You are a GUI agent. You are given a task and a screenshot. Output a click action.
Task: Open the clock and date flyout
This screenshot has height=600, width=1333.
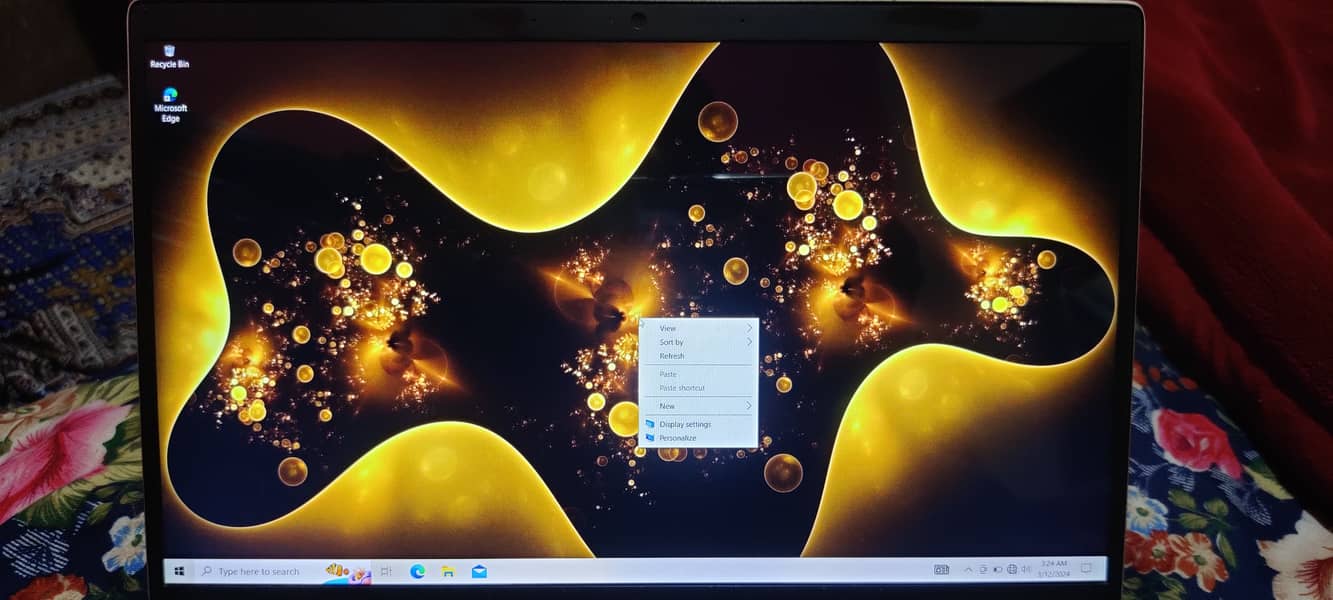(x=1054, y=569)
